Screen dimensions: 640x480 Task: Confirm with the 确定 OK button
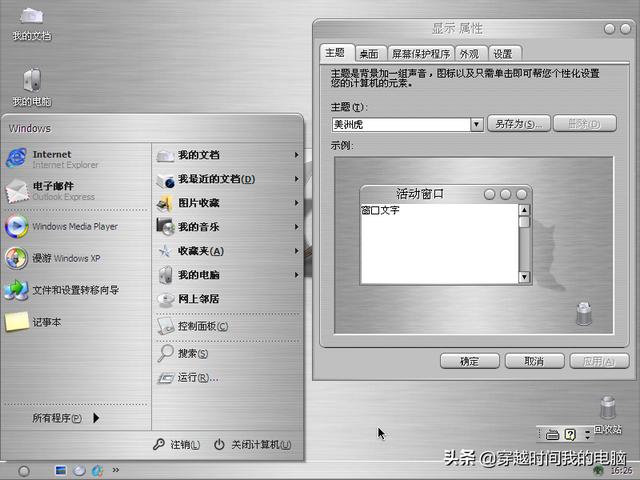[469, 361]
